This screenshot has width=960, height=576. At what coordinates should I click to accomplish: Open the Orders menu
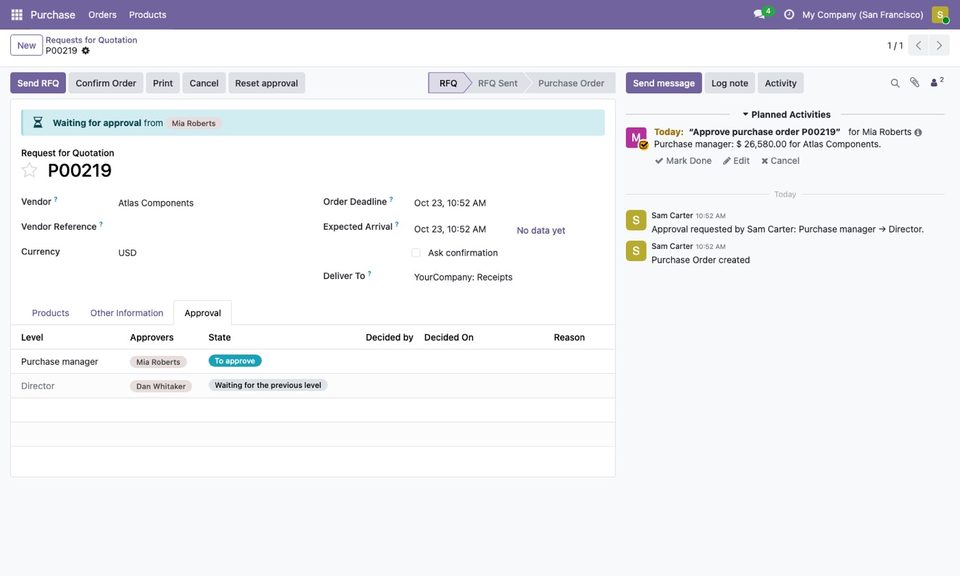(x=102, y=15)
